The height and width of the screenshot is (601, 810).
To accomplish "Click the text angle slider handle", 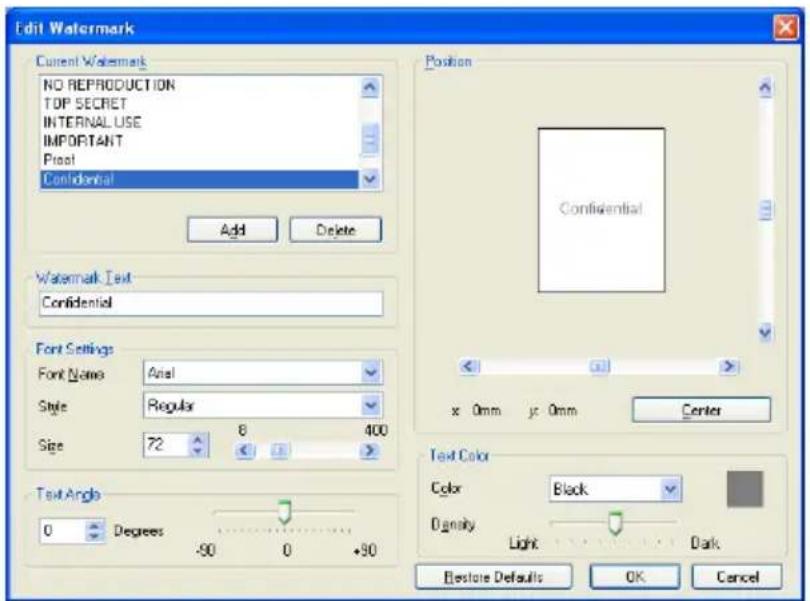I will click(x=284, y=512).
